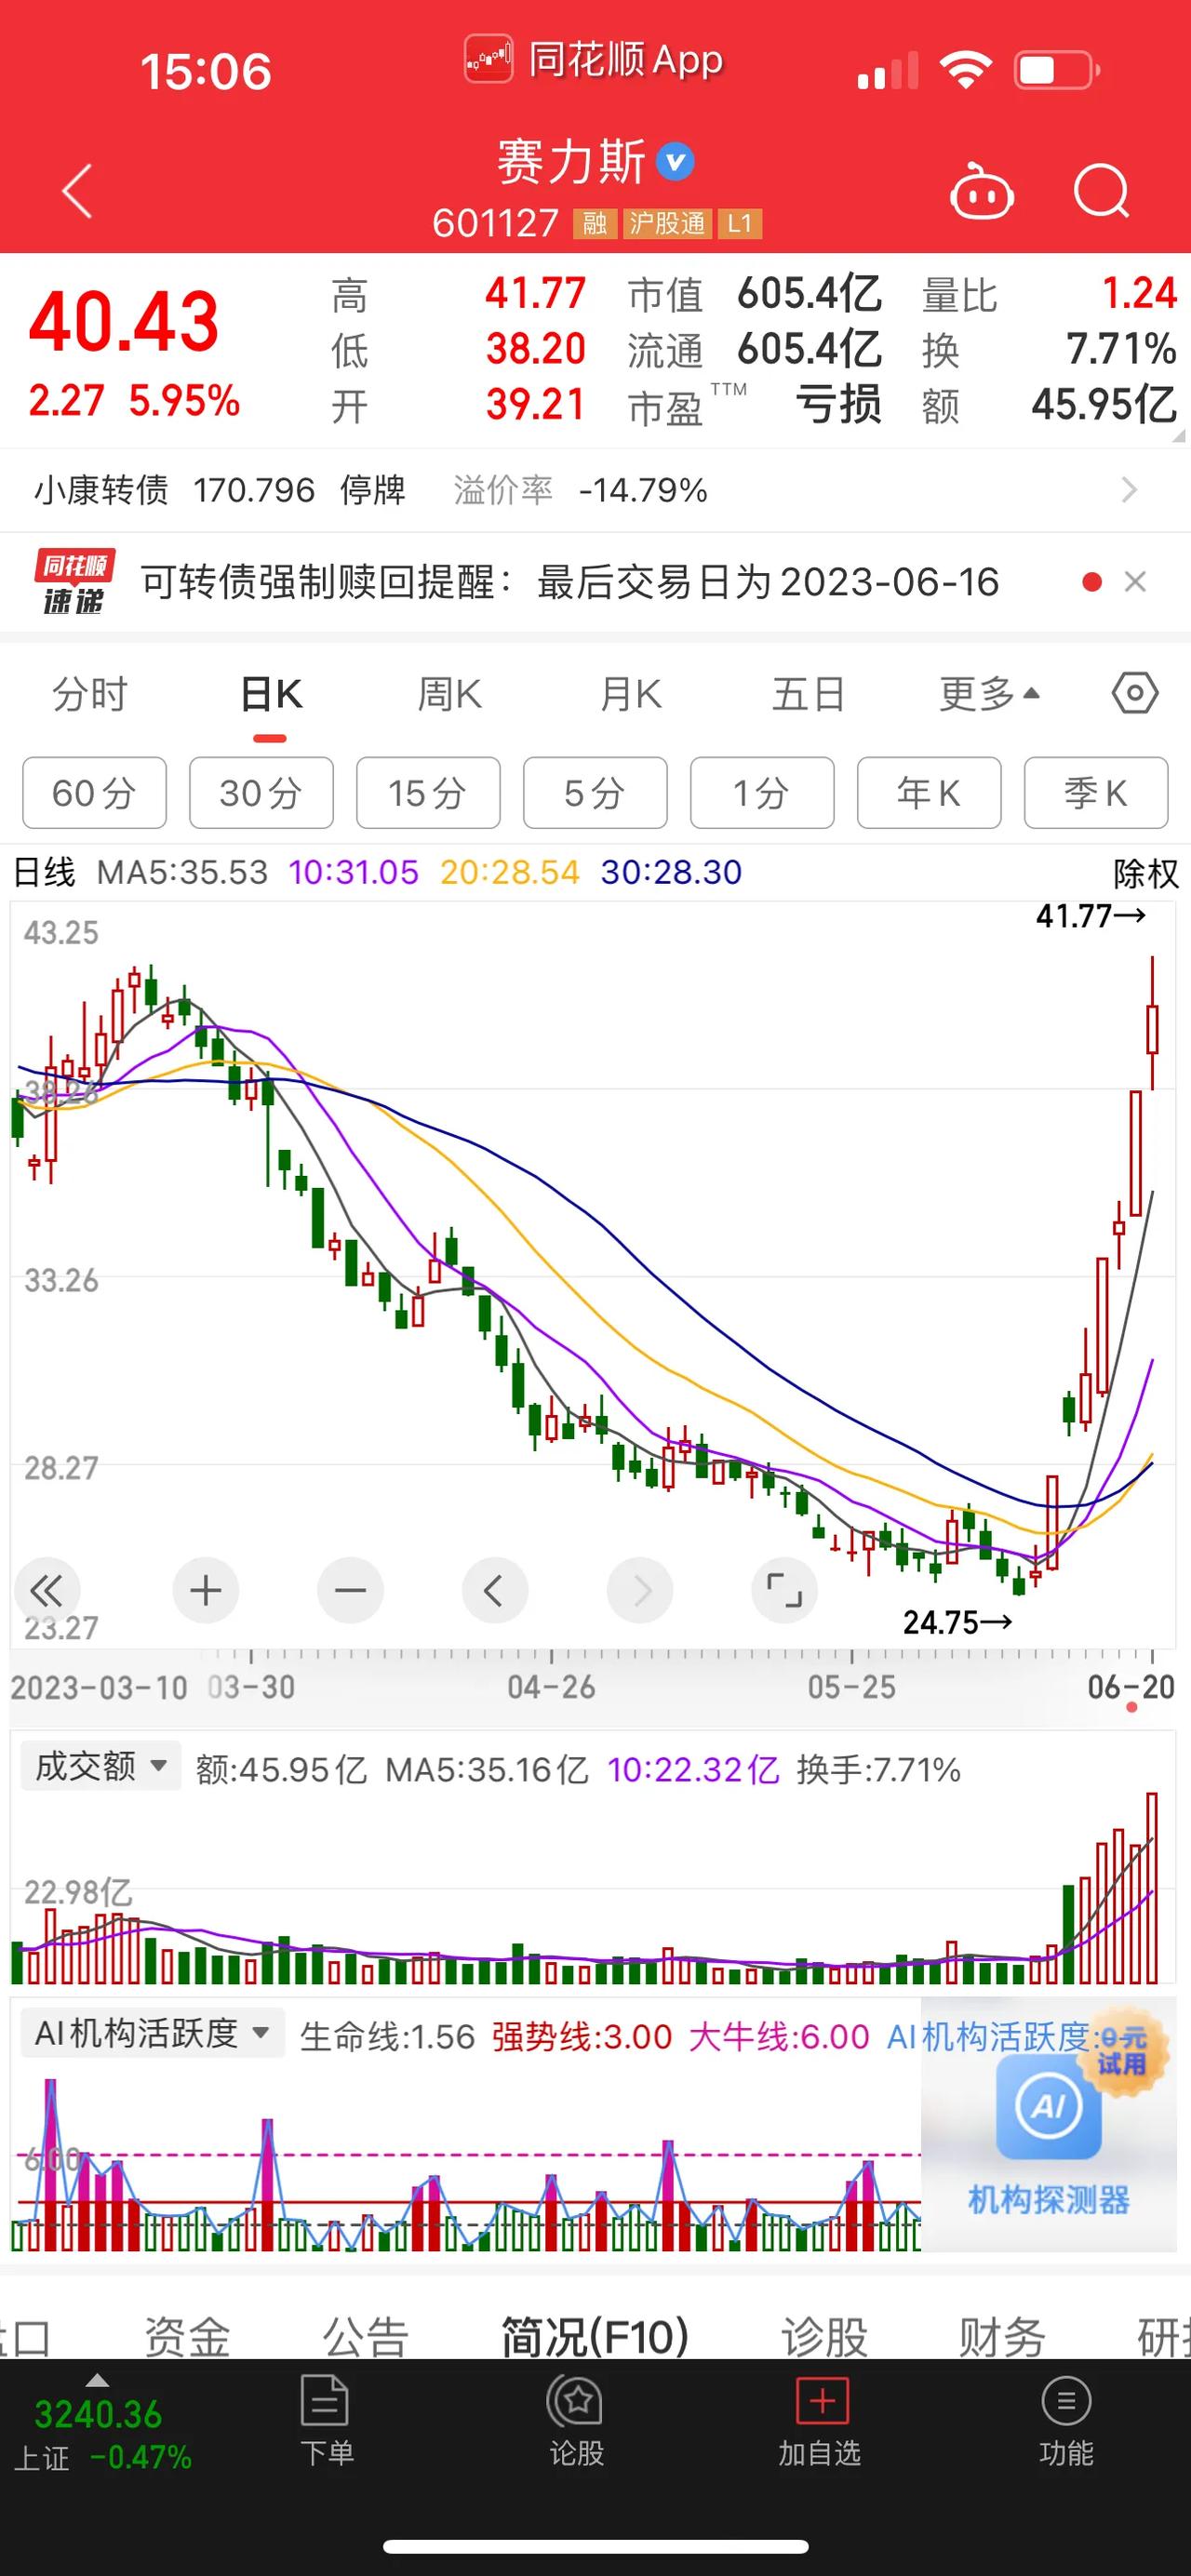The width and height of the screenshot is (1191, 2576).
Task: Tap 同花顺速递 news logo
Action: coord(74,581)
